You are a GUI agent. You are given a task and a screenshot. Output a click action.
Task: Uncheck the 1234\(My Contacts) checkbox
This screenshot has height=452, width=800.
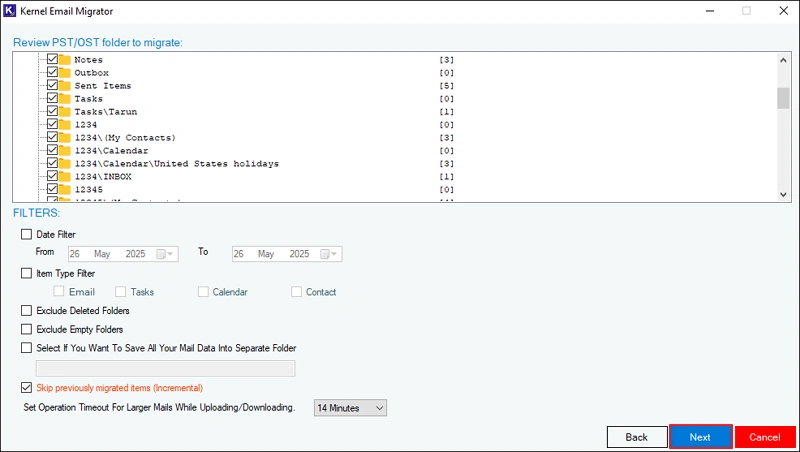52,137
